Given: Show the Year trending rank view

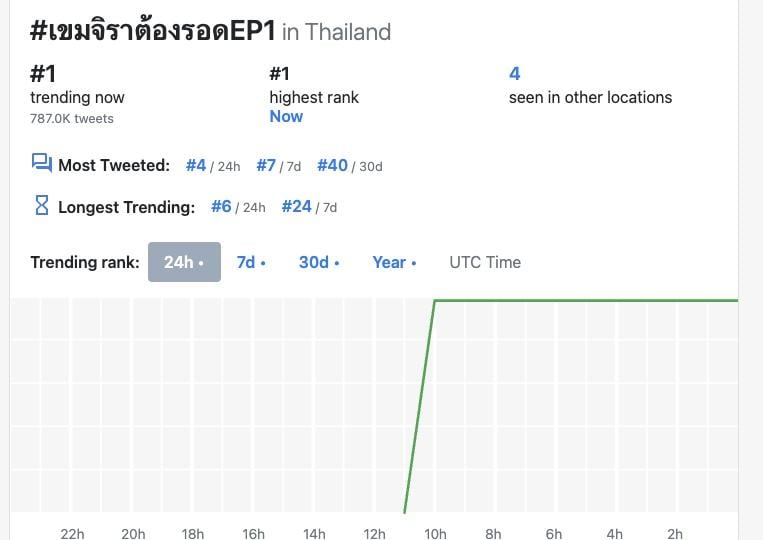Looking at the screenshot, I should (x=394, y=262).
